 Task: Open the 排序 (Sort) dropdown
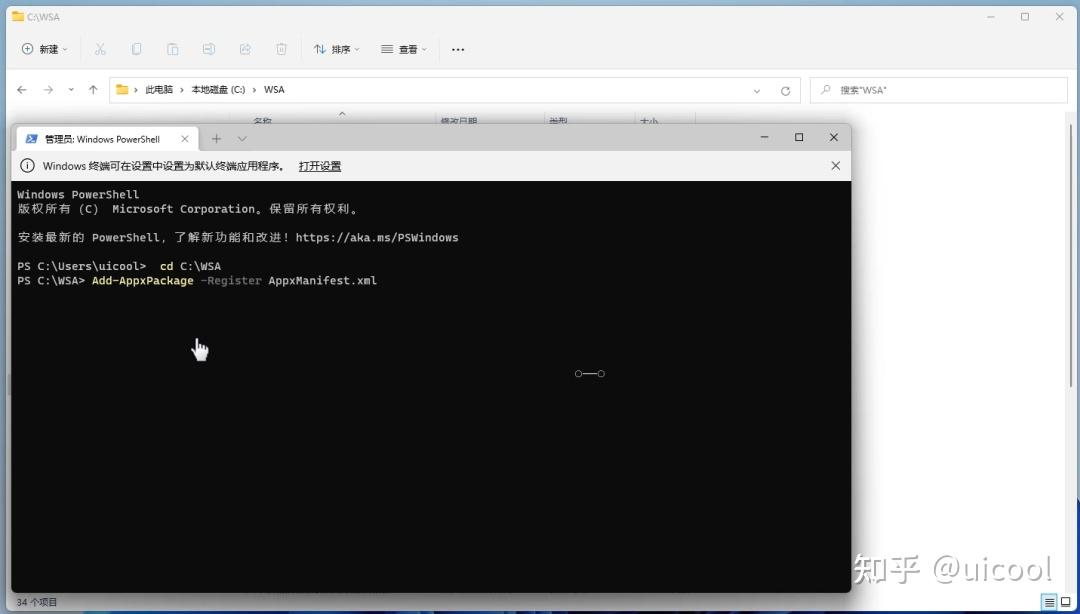coord(336,48)
